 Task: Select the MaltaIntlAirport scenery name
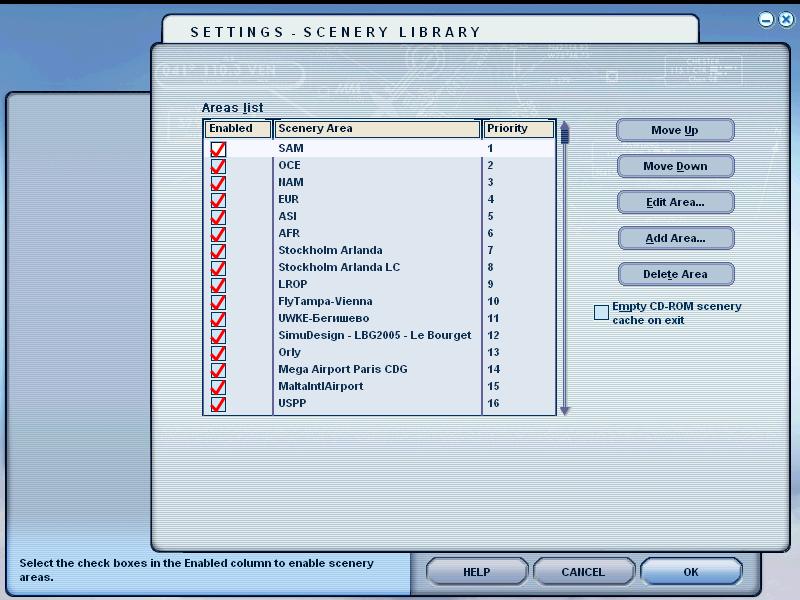tap(320, 386)
